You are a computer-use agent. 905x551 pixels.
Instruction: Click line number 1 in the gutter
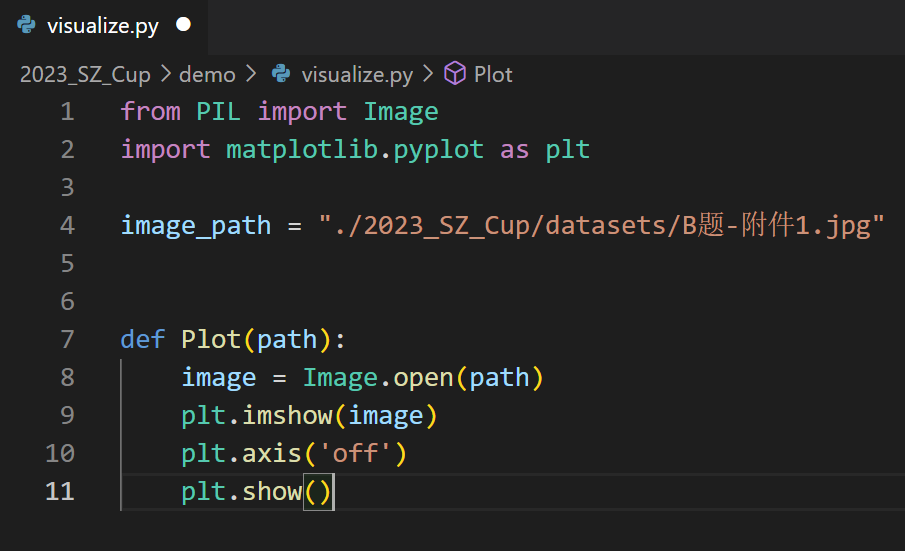pyautogui.click(x=68, y=111)
